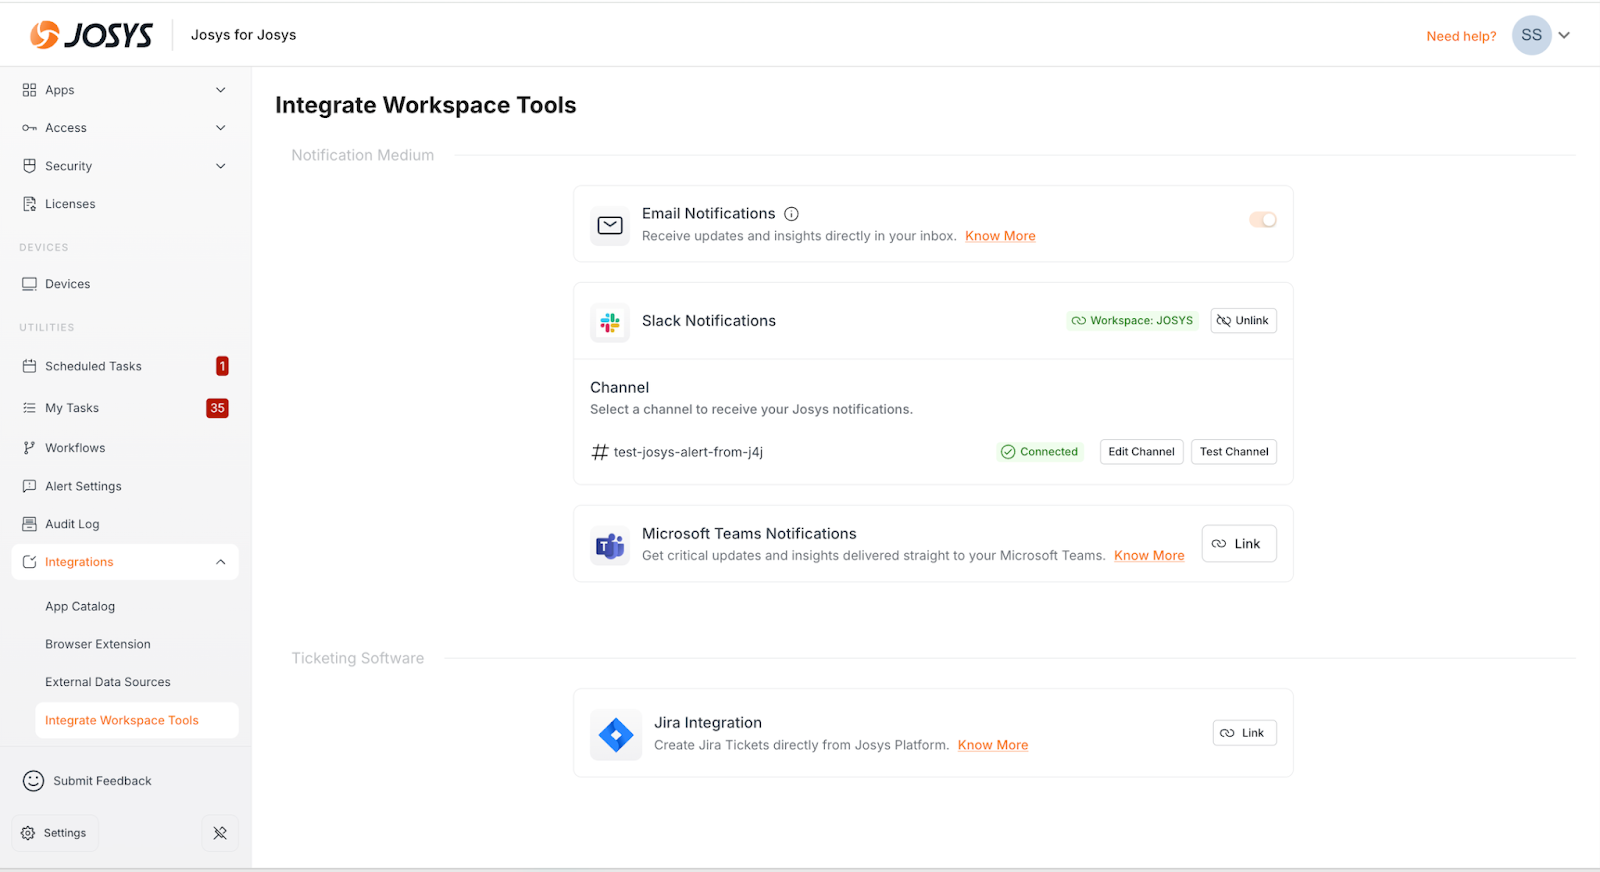Click the Integrations edit icon
Screen dimensions: 1600x872
tap(29, 562)
